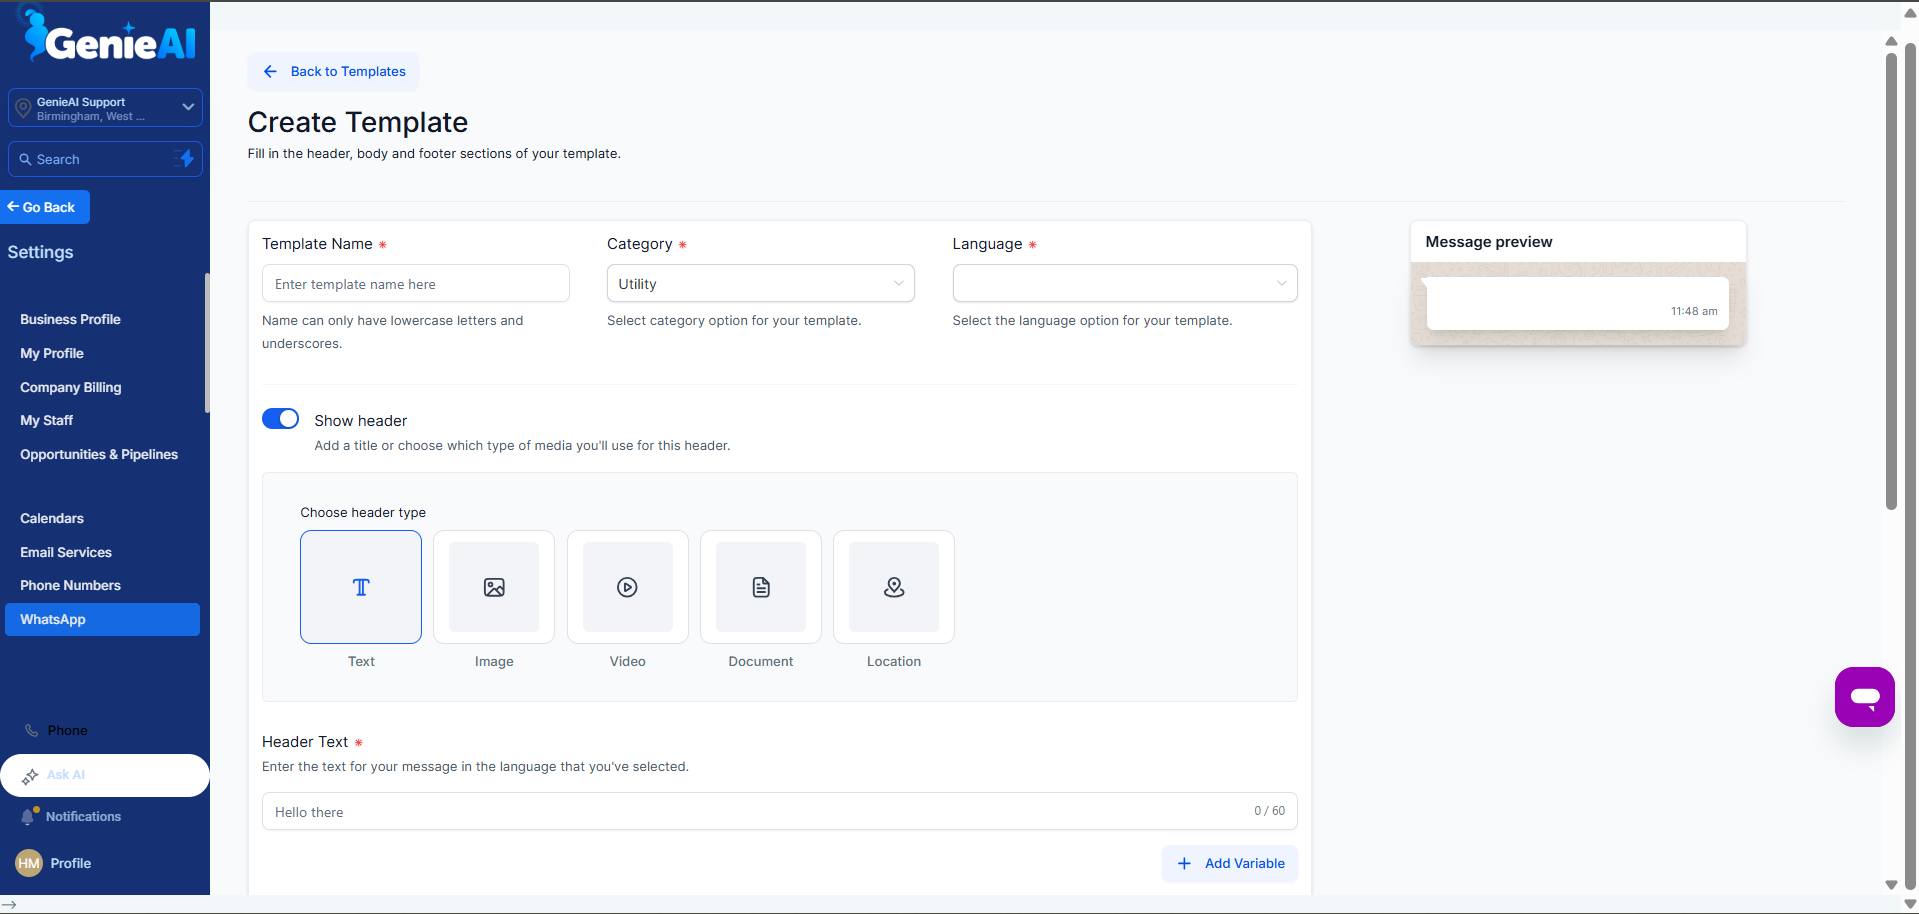1919x914 pixels.
Task: Navigate using Back to Templates
Action: 333,71
